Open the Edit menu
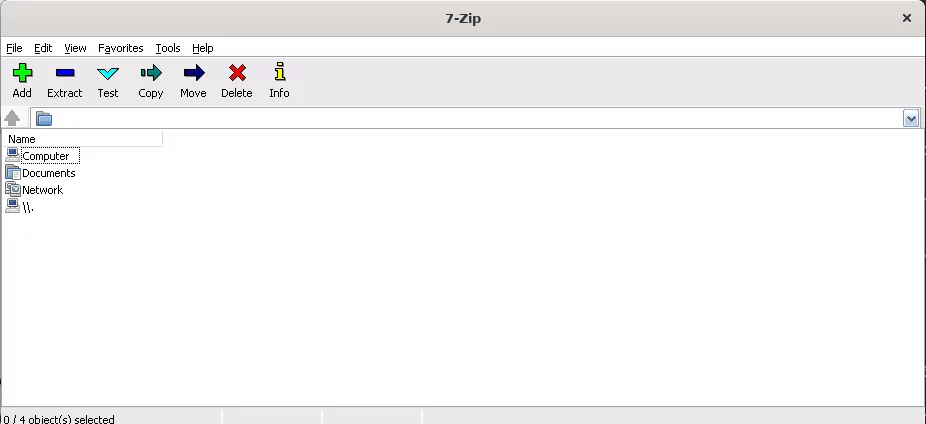Image resolution: width=926 pixels, height=424 pixels. [43, 48]
